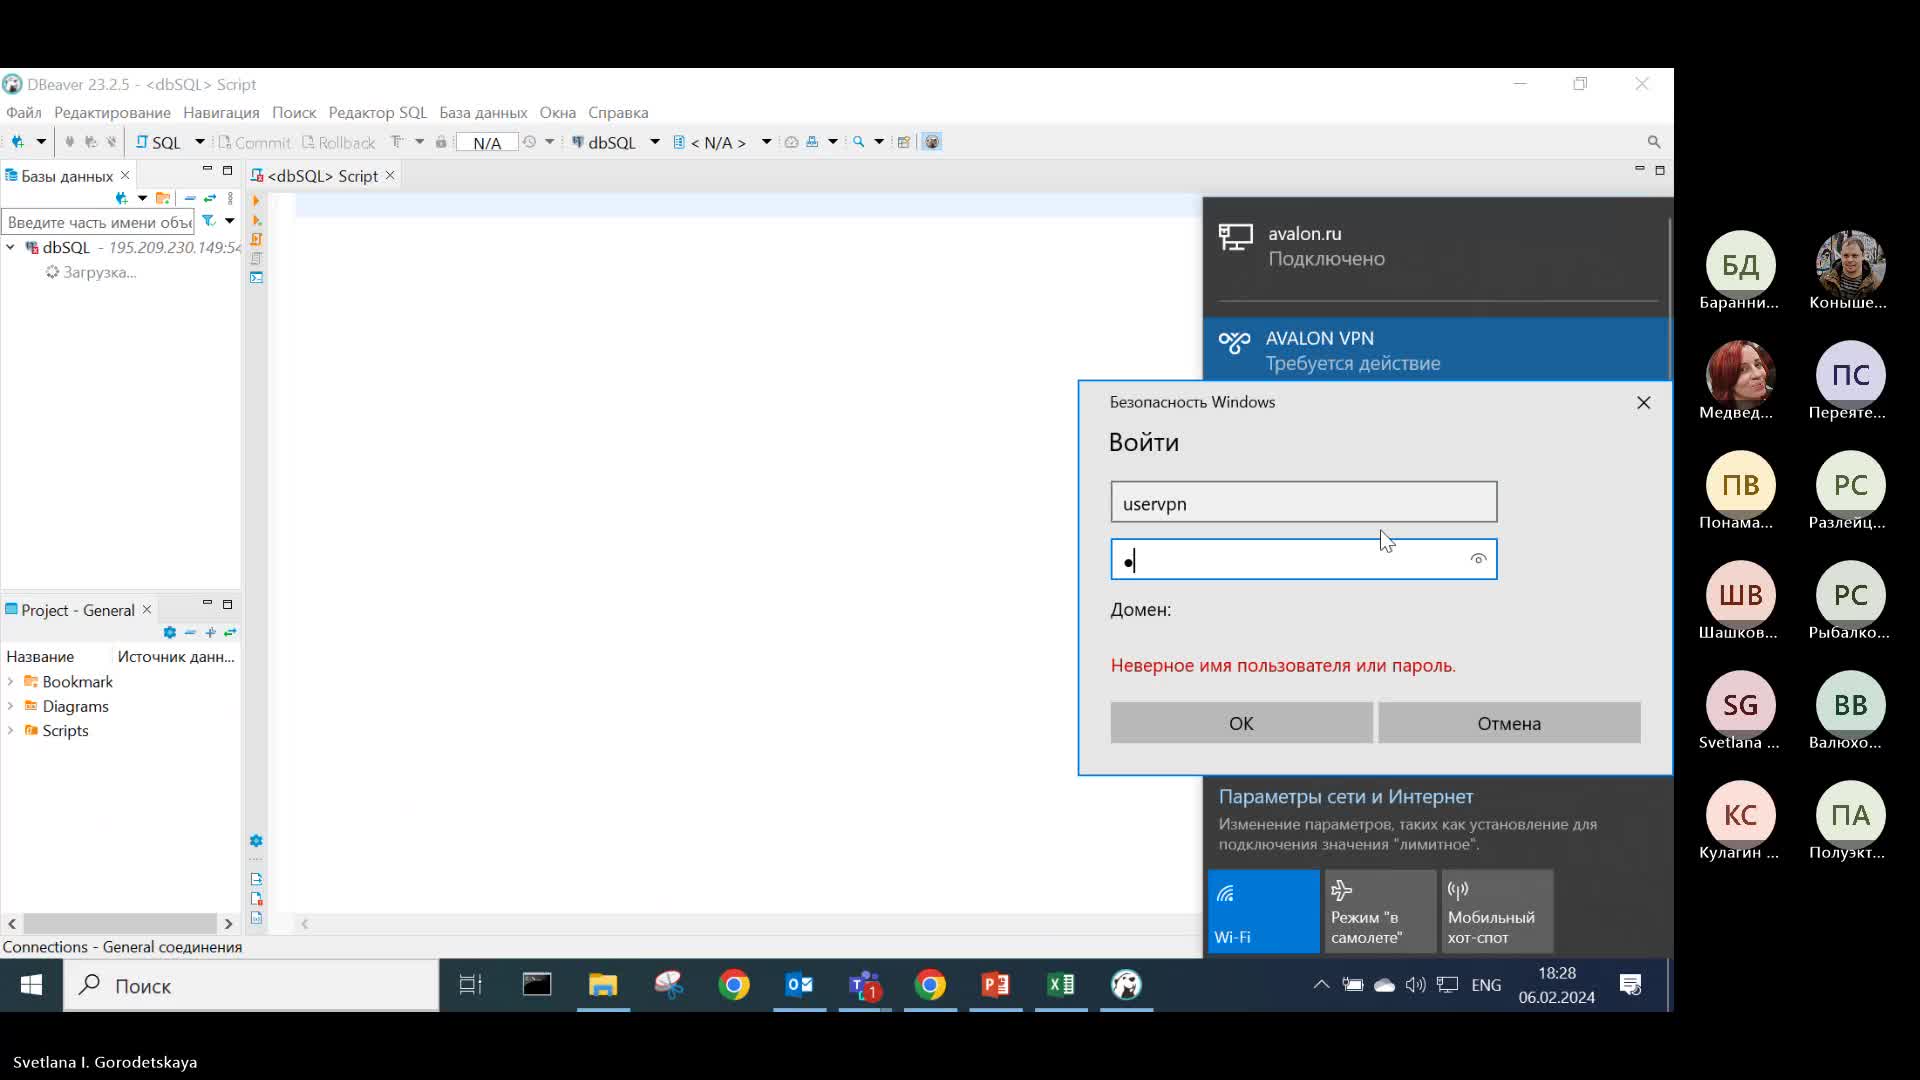Open the Файл menu
The width and height of the screenshot is (1920, 1080).
click(x=24, y=113)
